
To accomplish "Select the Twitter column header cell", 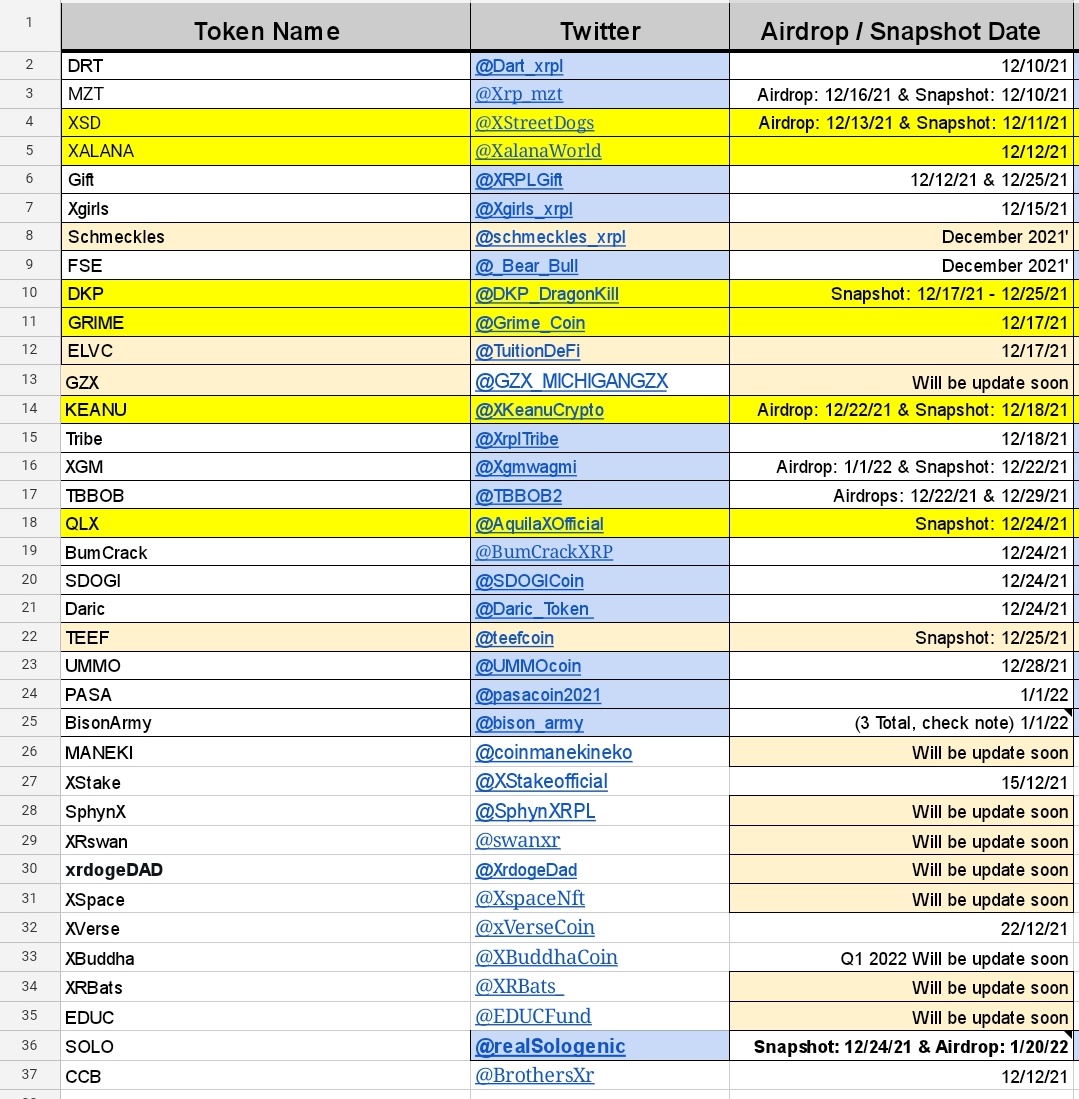I will point(600,28).
